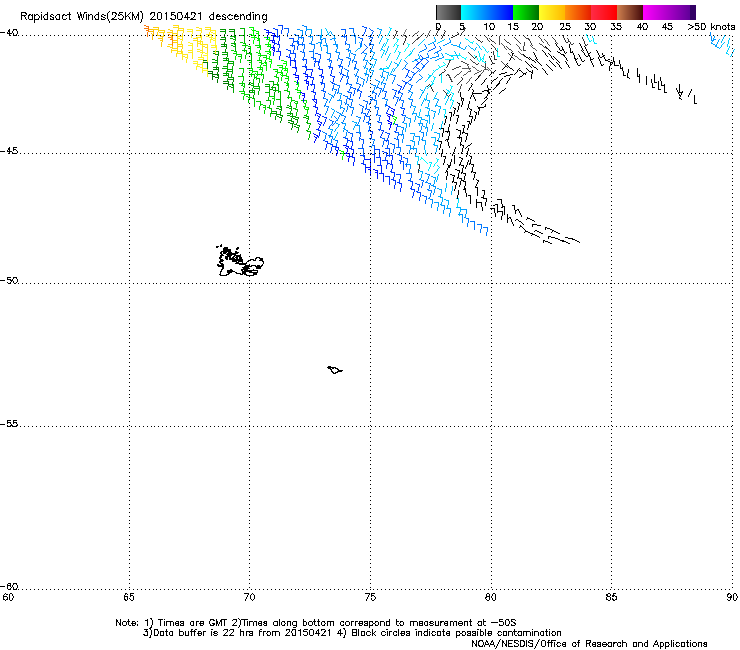The height and width of the screenshot is (650, 740).
Task: Click the gray 0-5 knots color band
Action: 448,12
